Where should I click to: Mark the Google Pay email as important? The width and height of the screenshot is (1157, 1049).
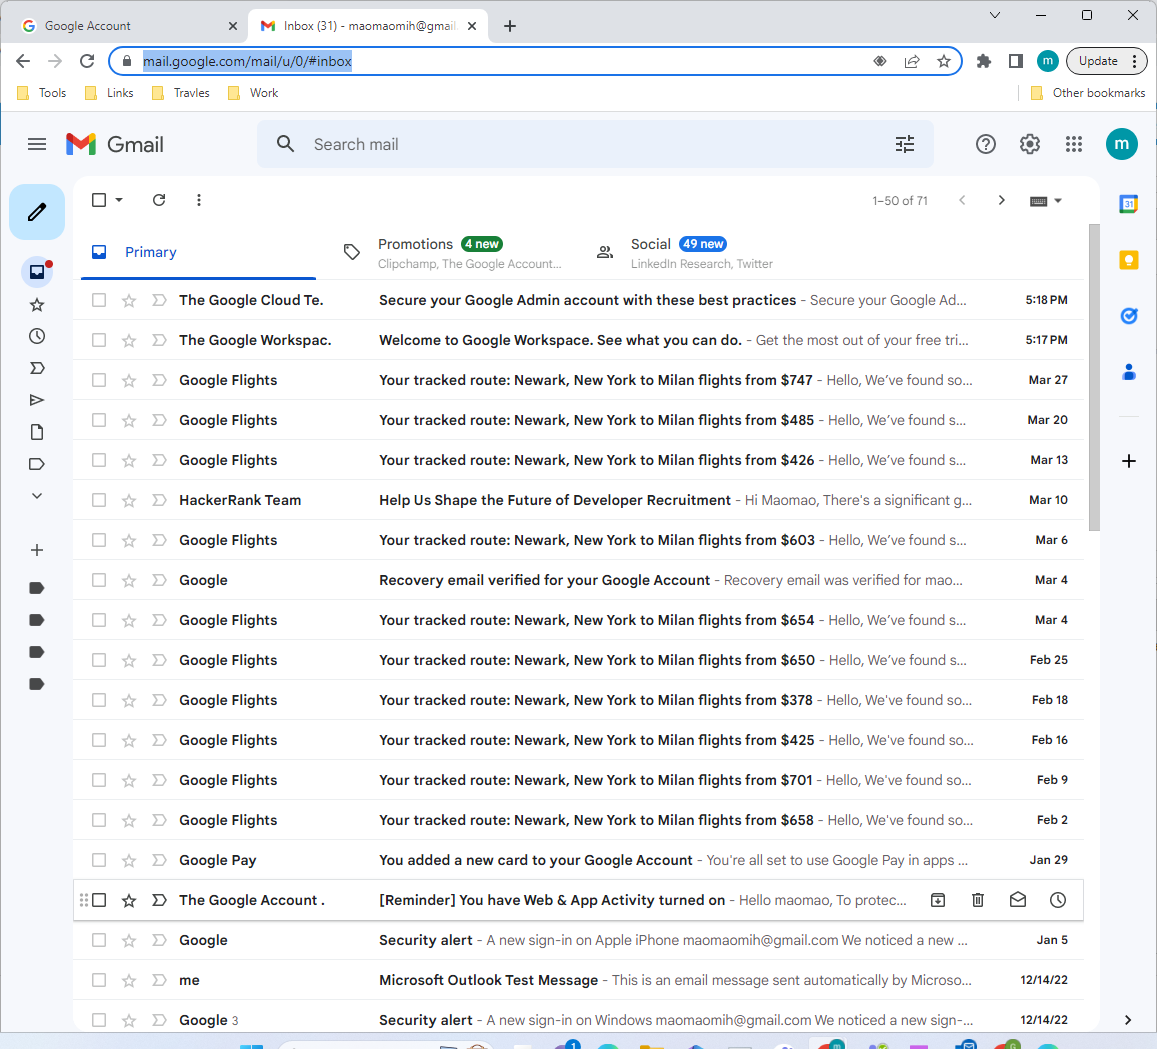(159, 860)
